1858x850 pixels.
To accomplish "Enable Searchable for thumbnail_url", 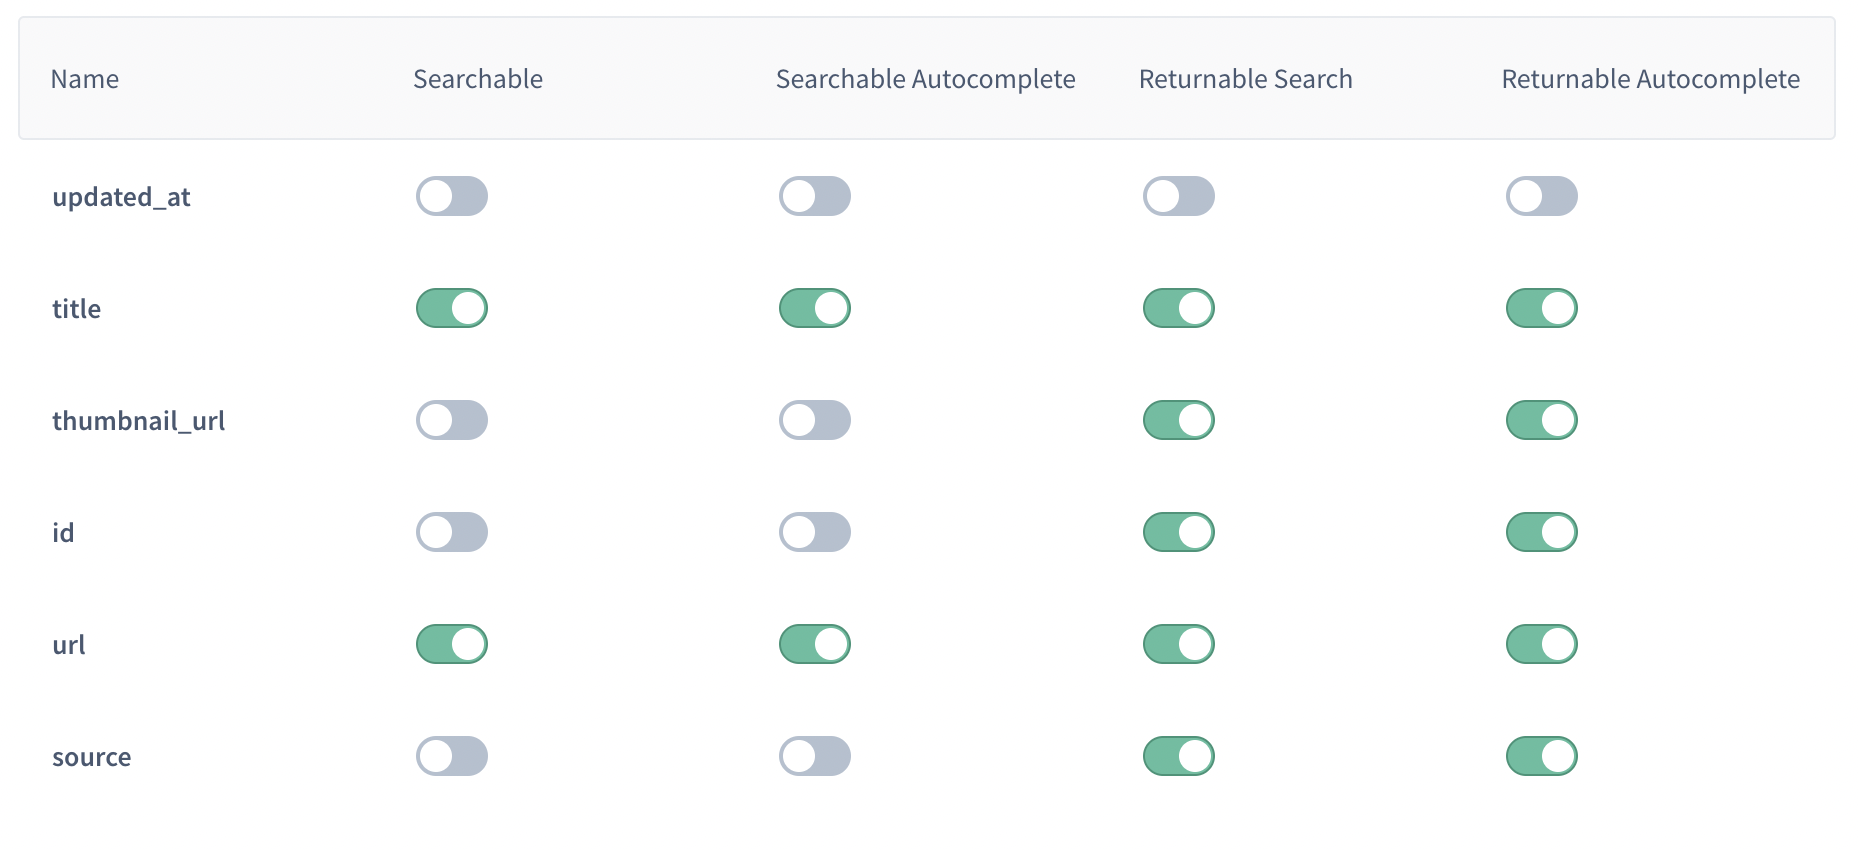I will 452,420.
